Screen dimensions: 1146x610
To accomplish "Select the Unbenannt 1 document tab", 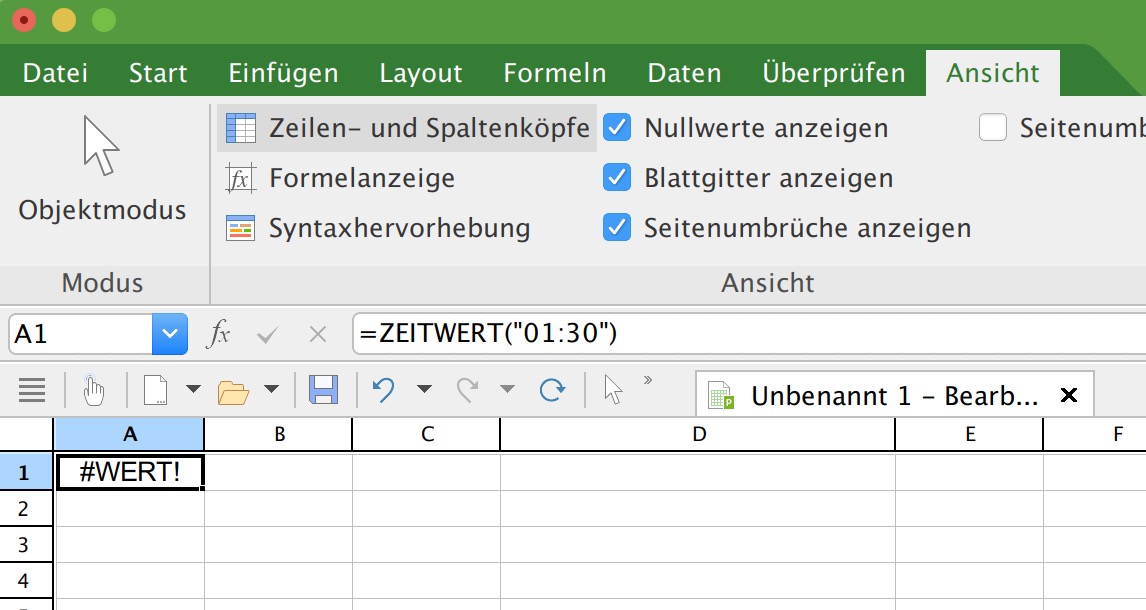I will 895,396.
